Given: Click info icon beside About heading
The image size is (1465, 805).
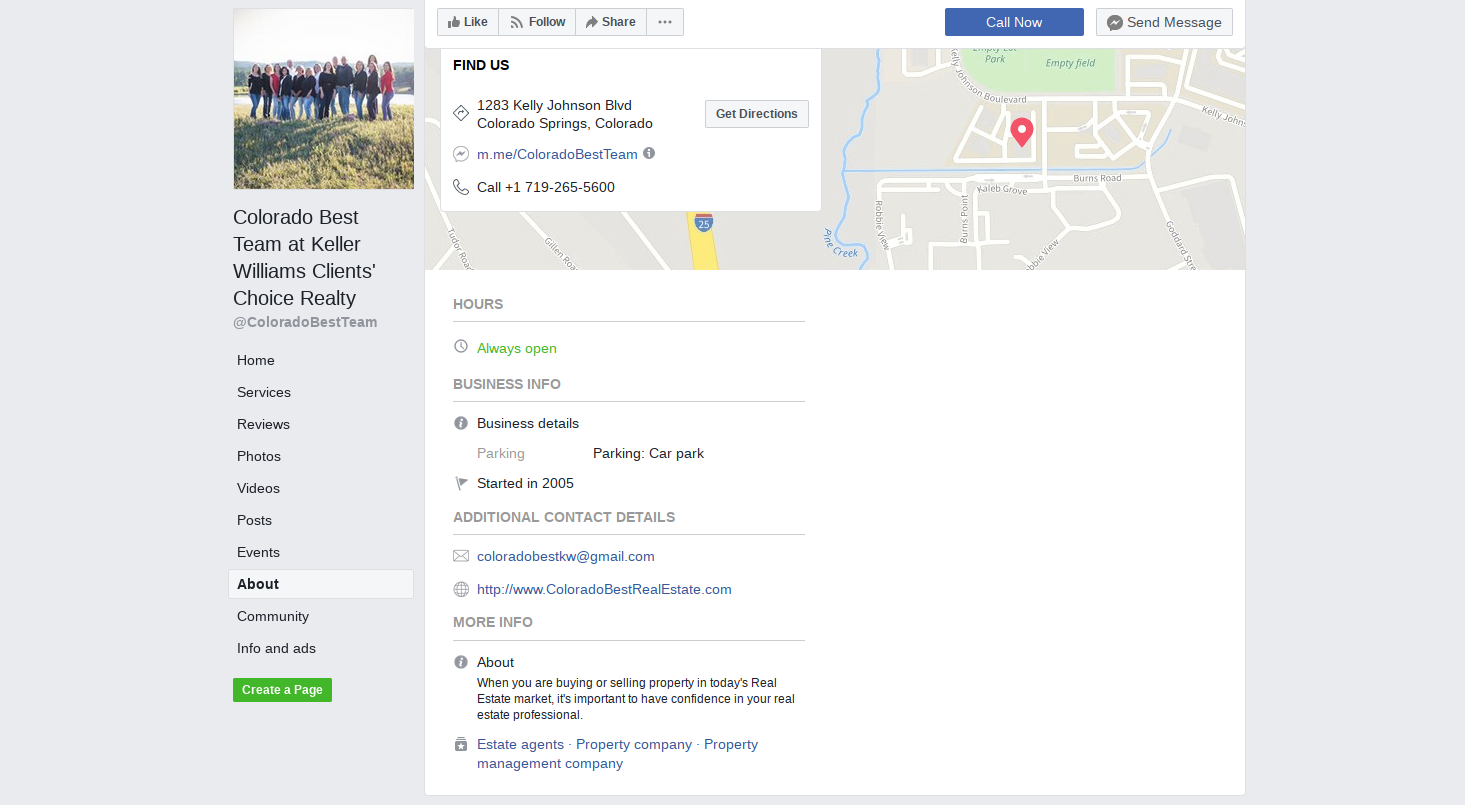Looking at the screenshot, I should [x=461, y=662].
